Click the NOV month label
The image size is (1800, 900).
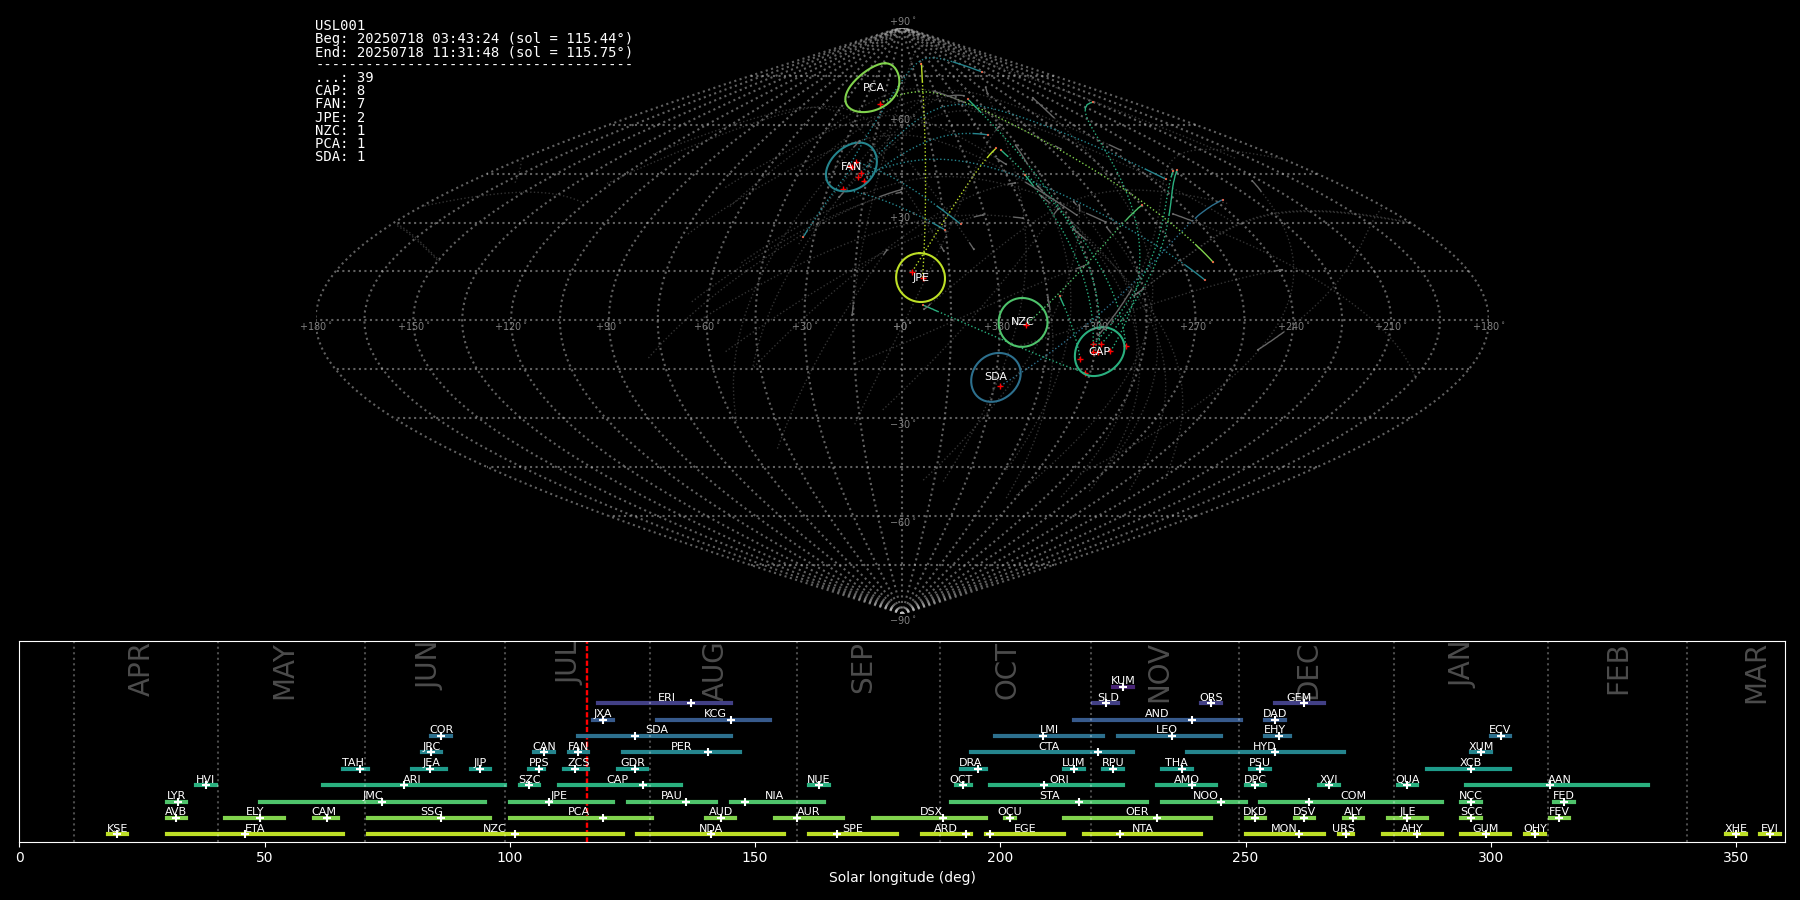1158,674
